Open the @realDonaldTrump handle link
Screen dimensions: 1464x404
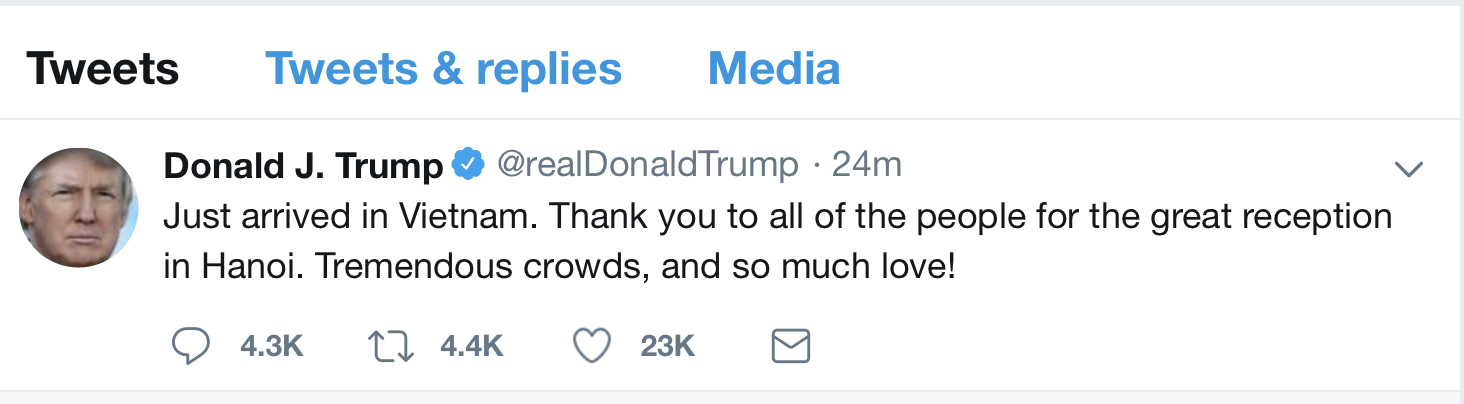pos(647,165)
